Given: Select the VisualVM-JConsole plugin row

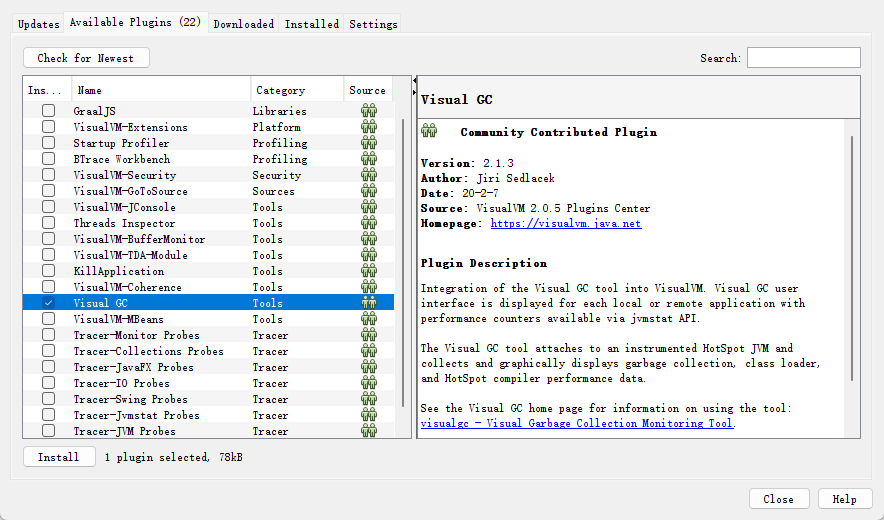Looking at the screenshot, I should tap(209, 207).
